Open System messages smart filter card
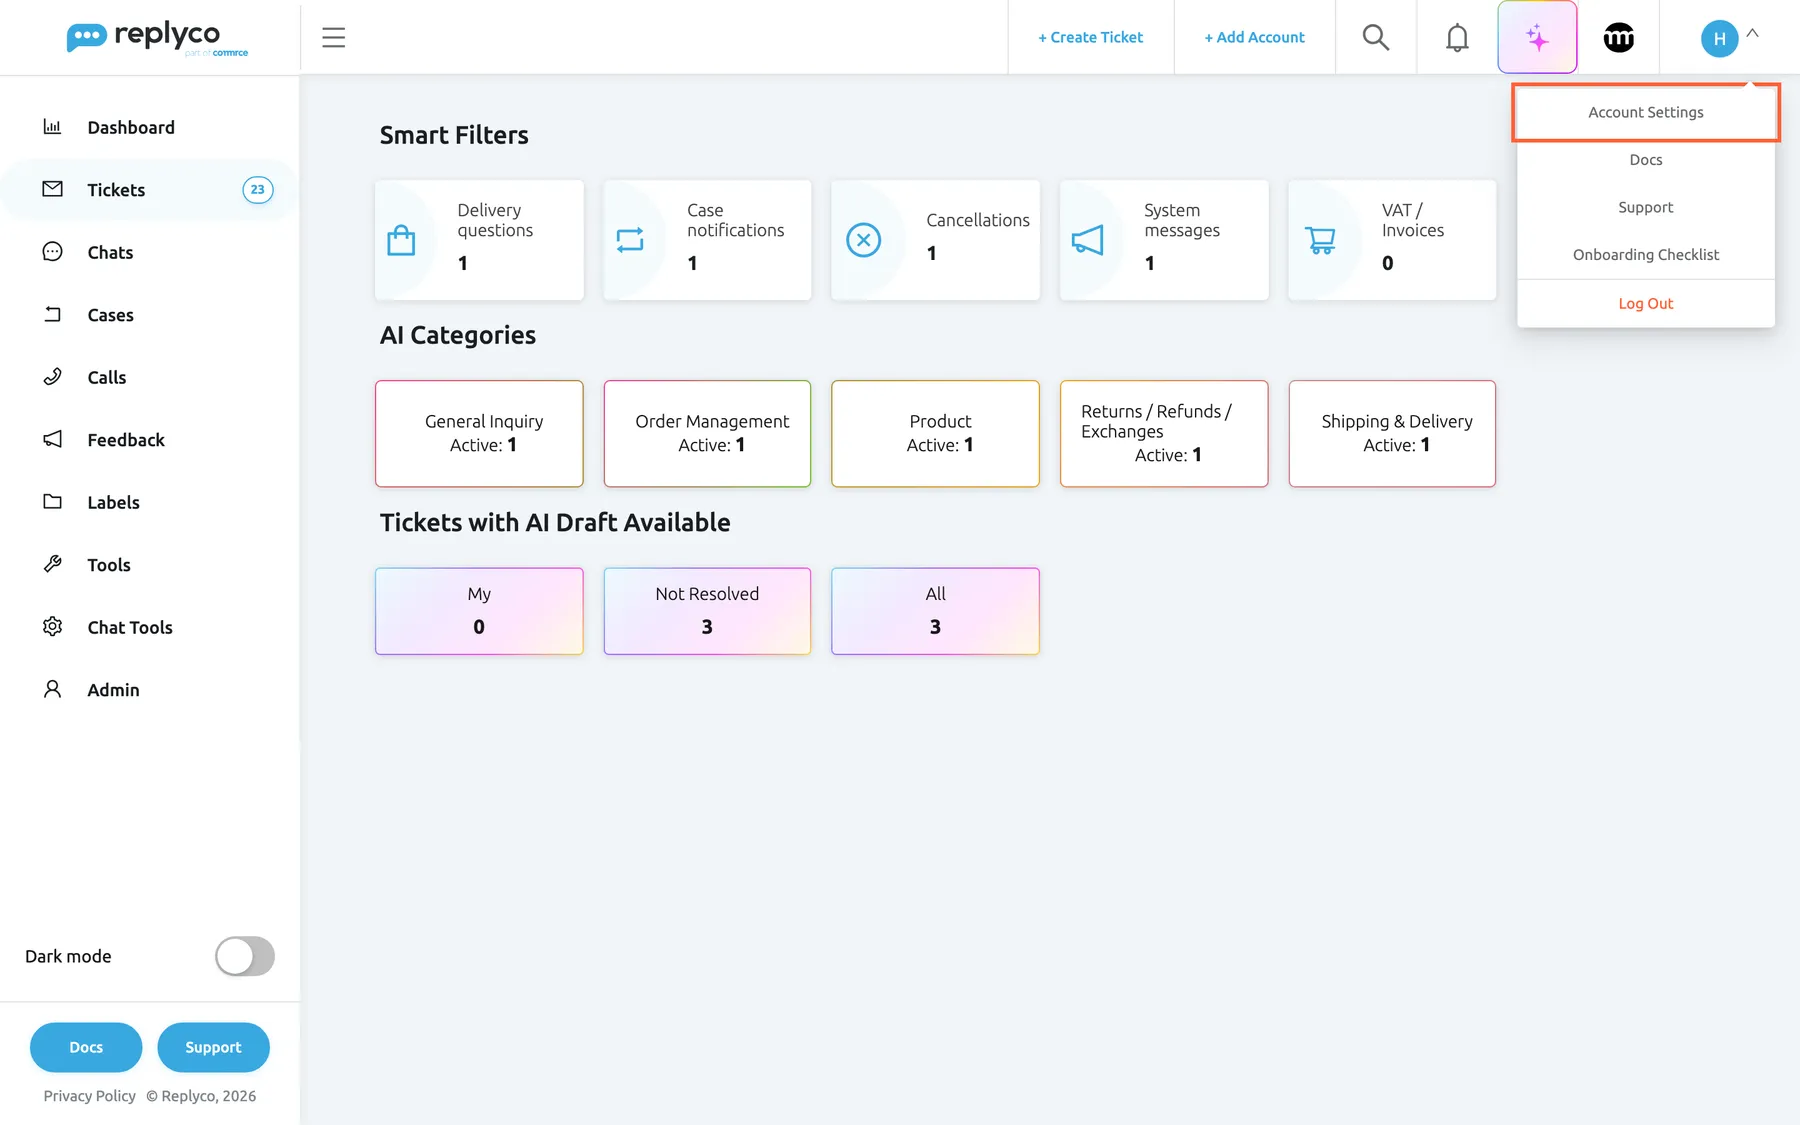The height and width of the screenshot is (1125, 1800). click(x=1164, y=240)
